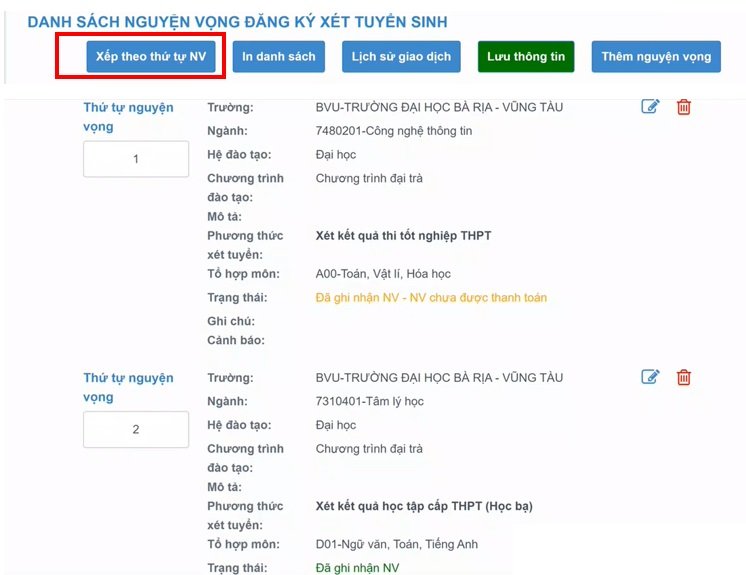
Task: Click the 'In danh sách' button
Action: click(277, 56)
